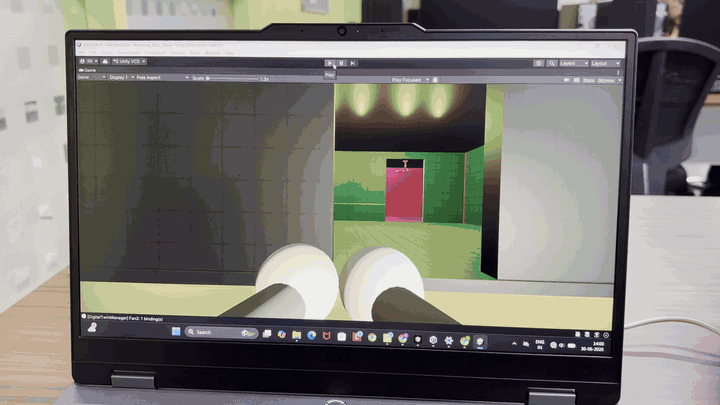
Task: Adjust the Scale slider
Action: click(232, 79)
